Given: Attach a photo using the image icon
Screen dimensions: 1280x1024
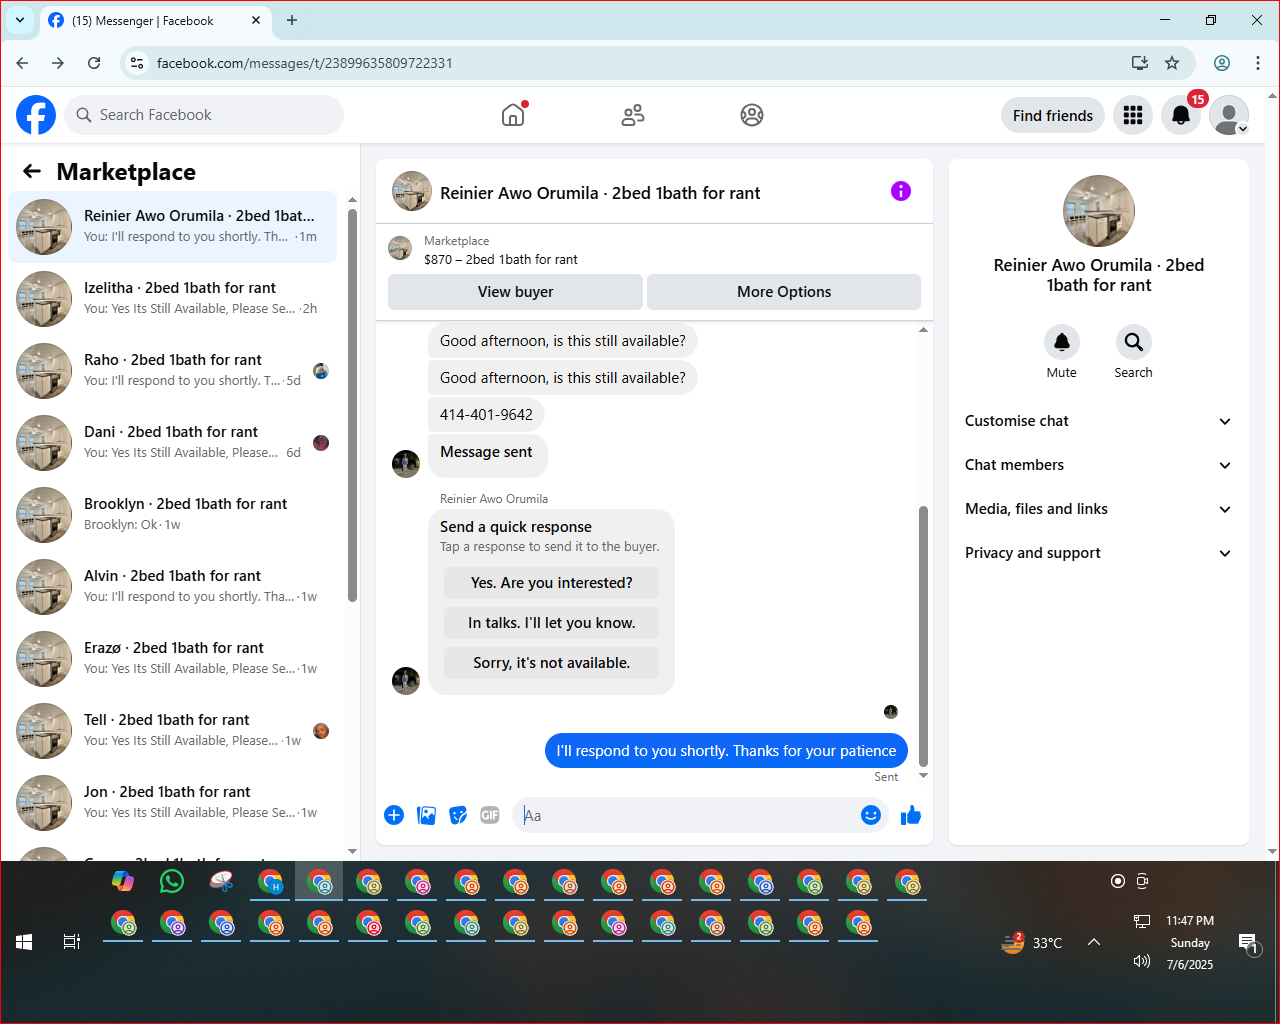Looking at the screenshot, I should coord(426,815).
